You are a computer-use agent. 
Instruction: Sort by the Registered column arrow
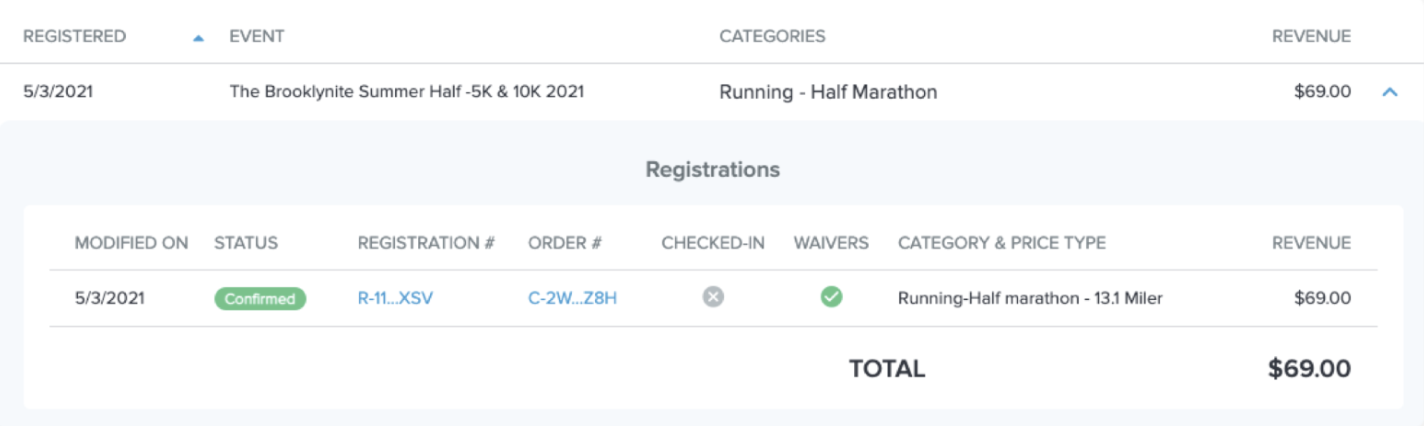point(198,38)
